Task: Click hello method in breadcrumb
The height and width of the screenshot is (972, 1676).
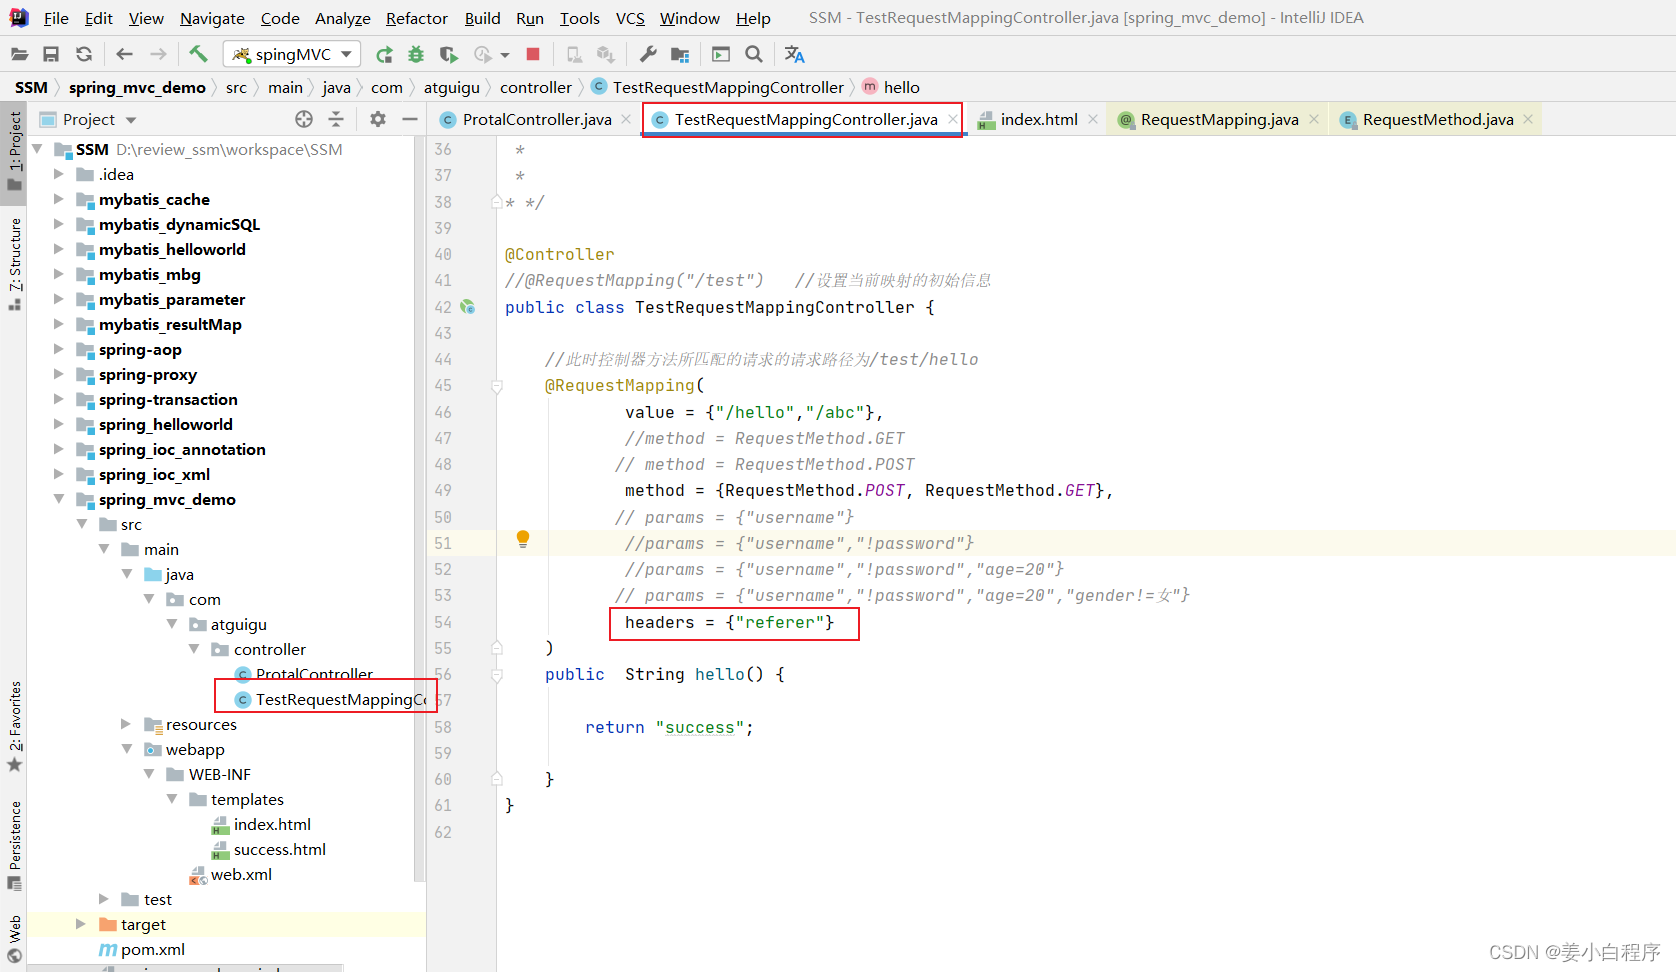Action: [891, 87]
